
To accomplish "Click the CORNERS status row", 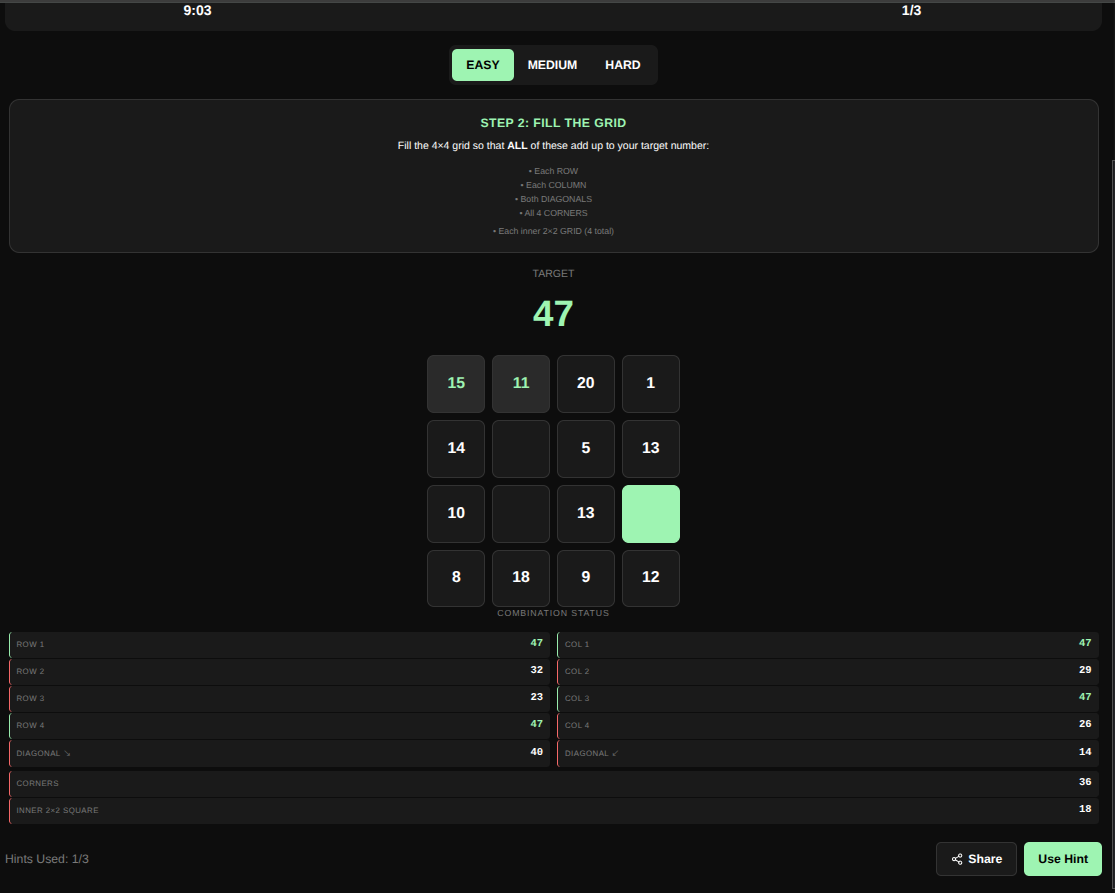I will coord(553,782).
